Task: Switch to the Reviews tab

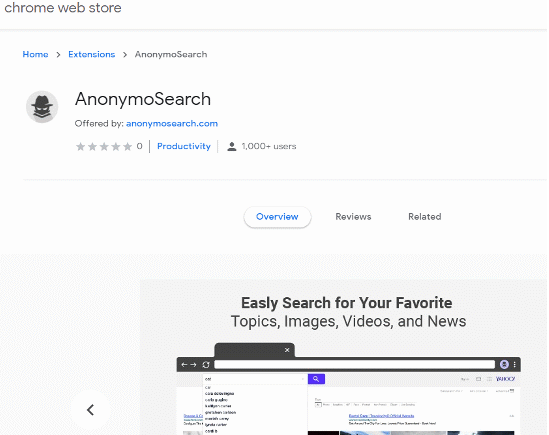Action: pyautogui.click(x=353, y=217)
